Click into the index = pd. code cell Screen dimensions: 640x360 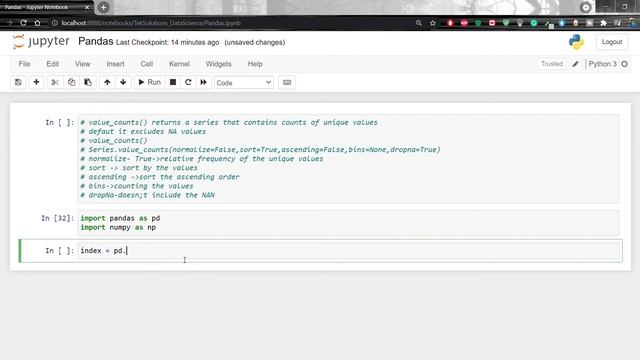349,251
